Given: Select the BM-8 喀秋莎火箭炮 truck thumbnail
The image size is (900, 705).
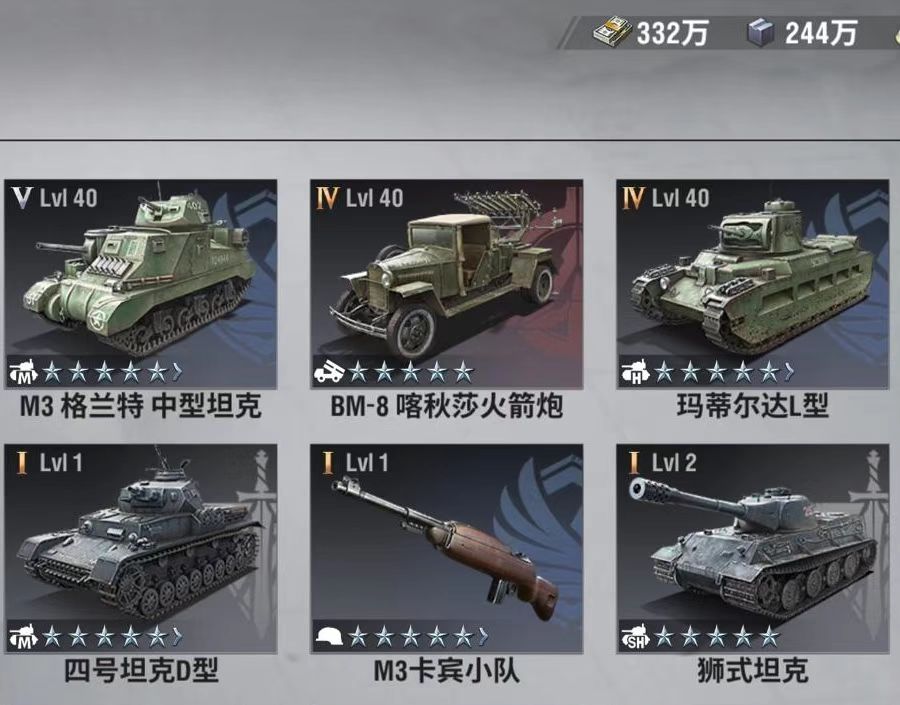Looking at the screenshot, I should click(x=447, y=284).
